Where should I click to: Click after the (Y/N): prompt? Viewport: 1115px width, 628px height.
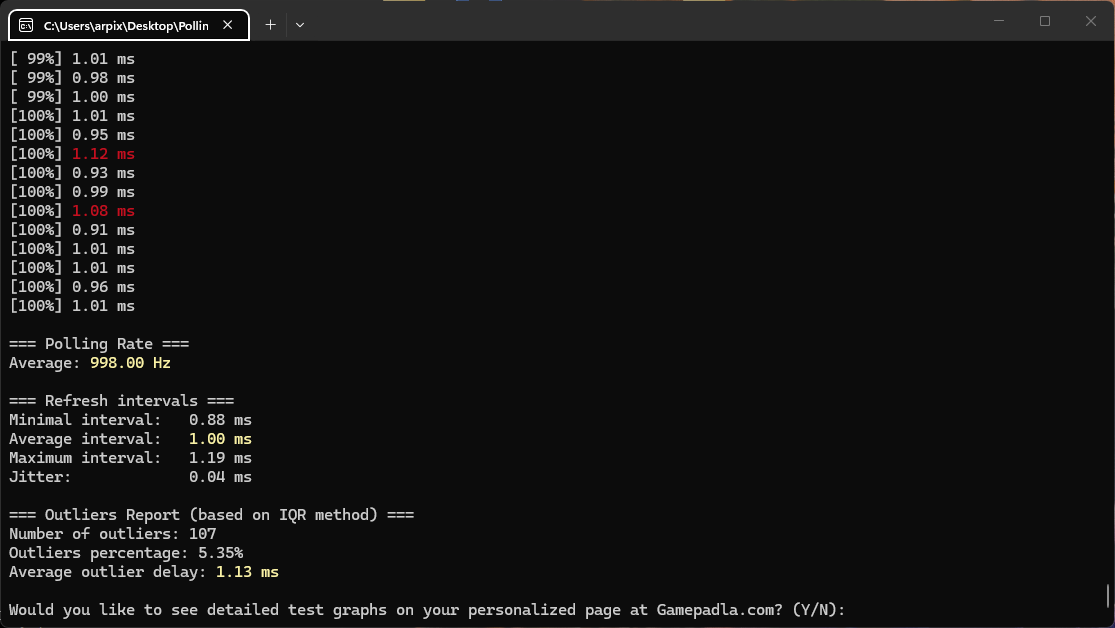click(x=854, y=610)
